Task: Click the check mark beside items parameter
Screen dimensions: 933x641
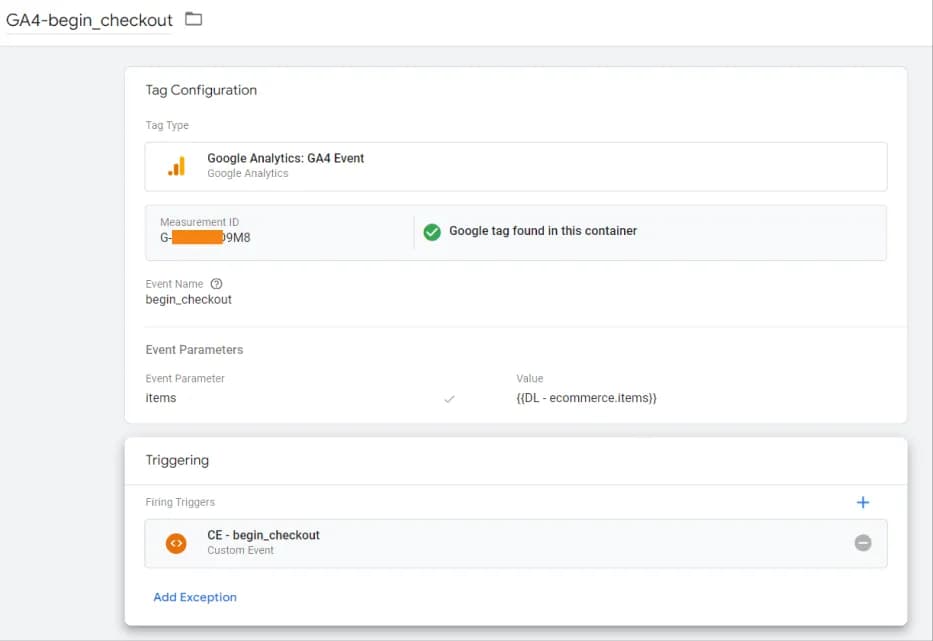Action: coord(449,399)
